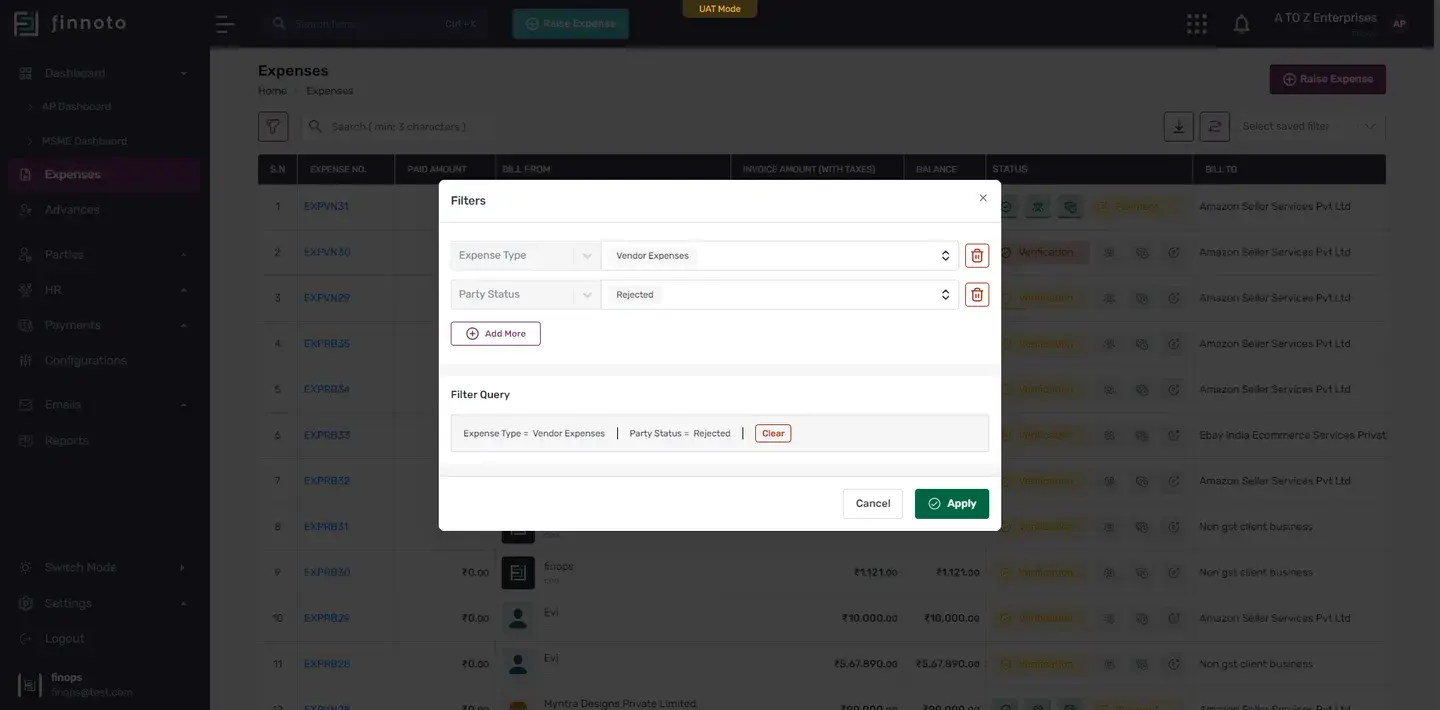The height and width of the screenshot is (710, 1440).
Task: Open expense EXPRB35 link
Action: point(327,344)
